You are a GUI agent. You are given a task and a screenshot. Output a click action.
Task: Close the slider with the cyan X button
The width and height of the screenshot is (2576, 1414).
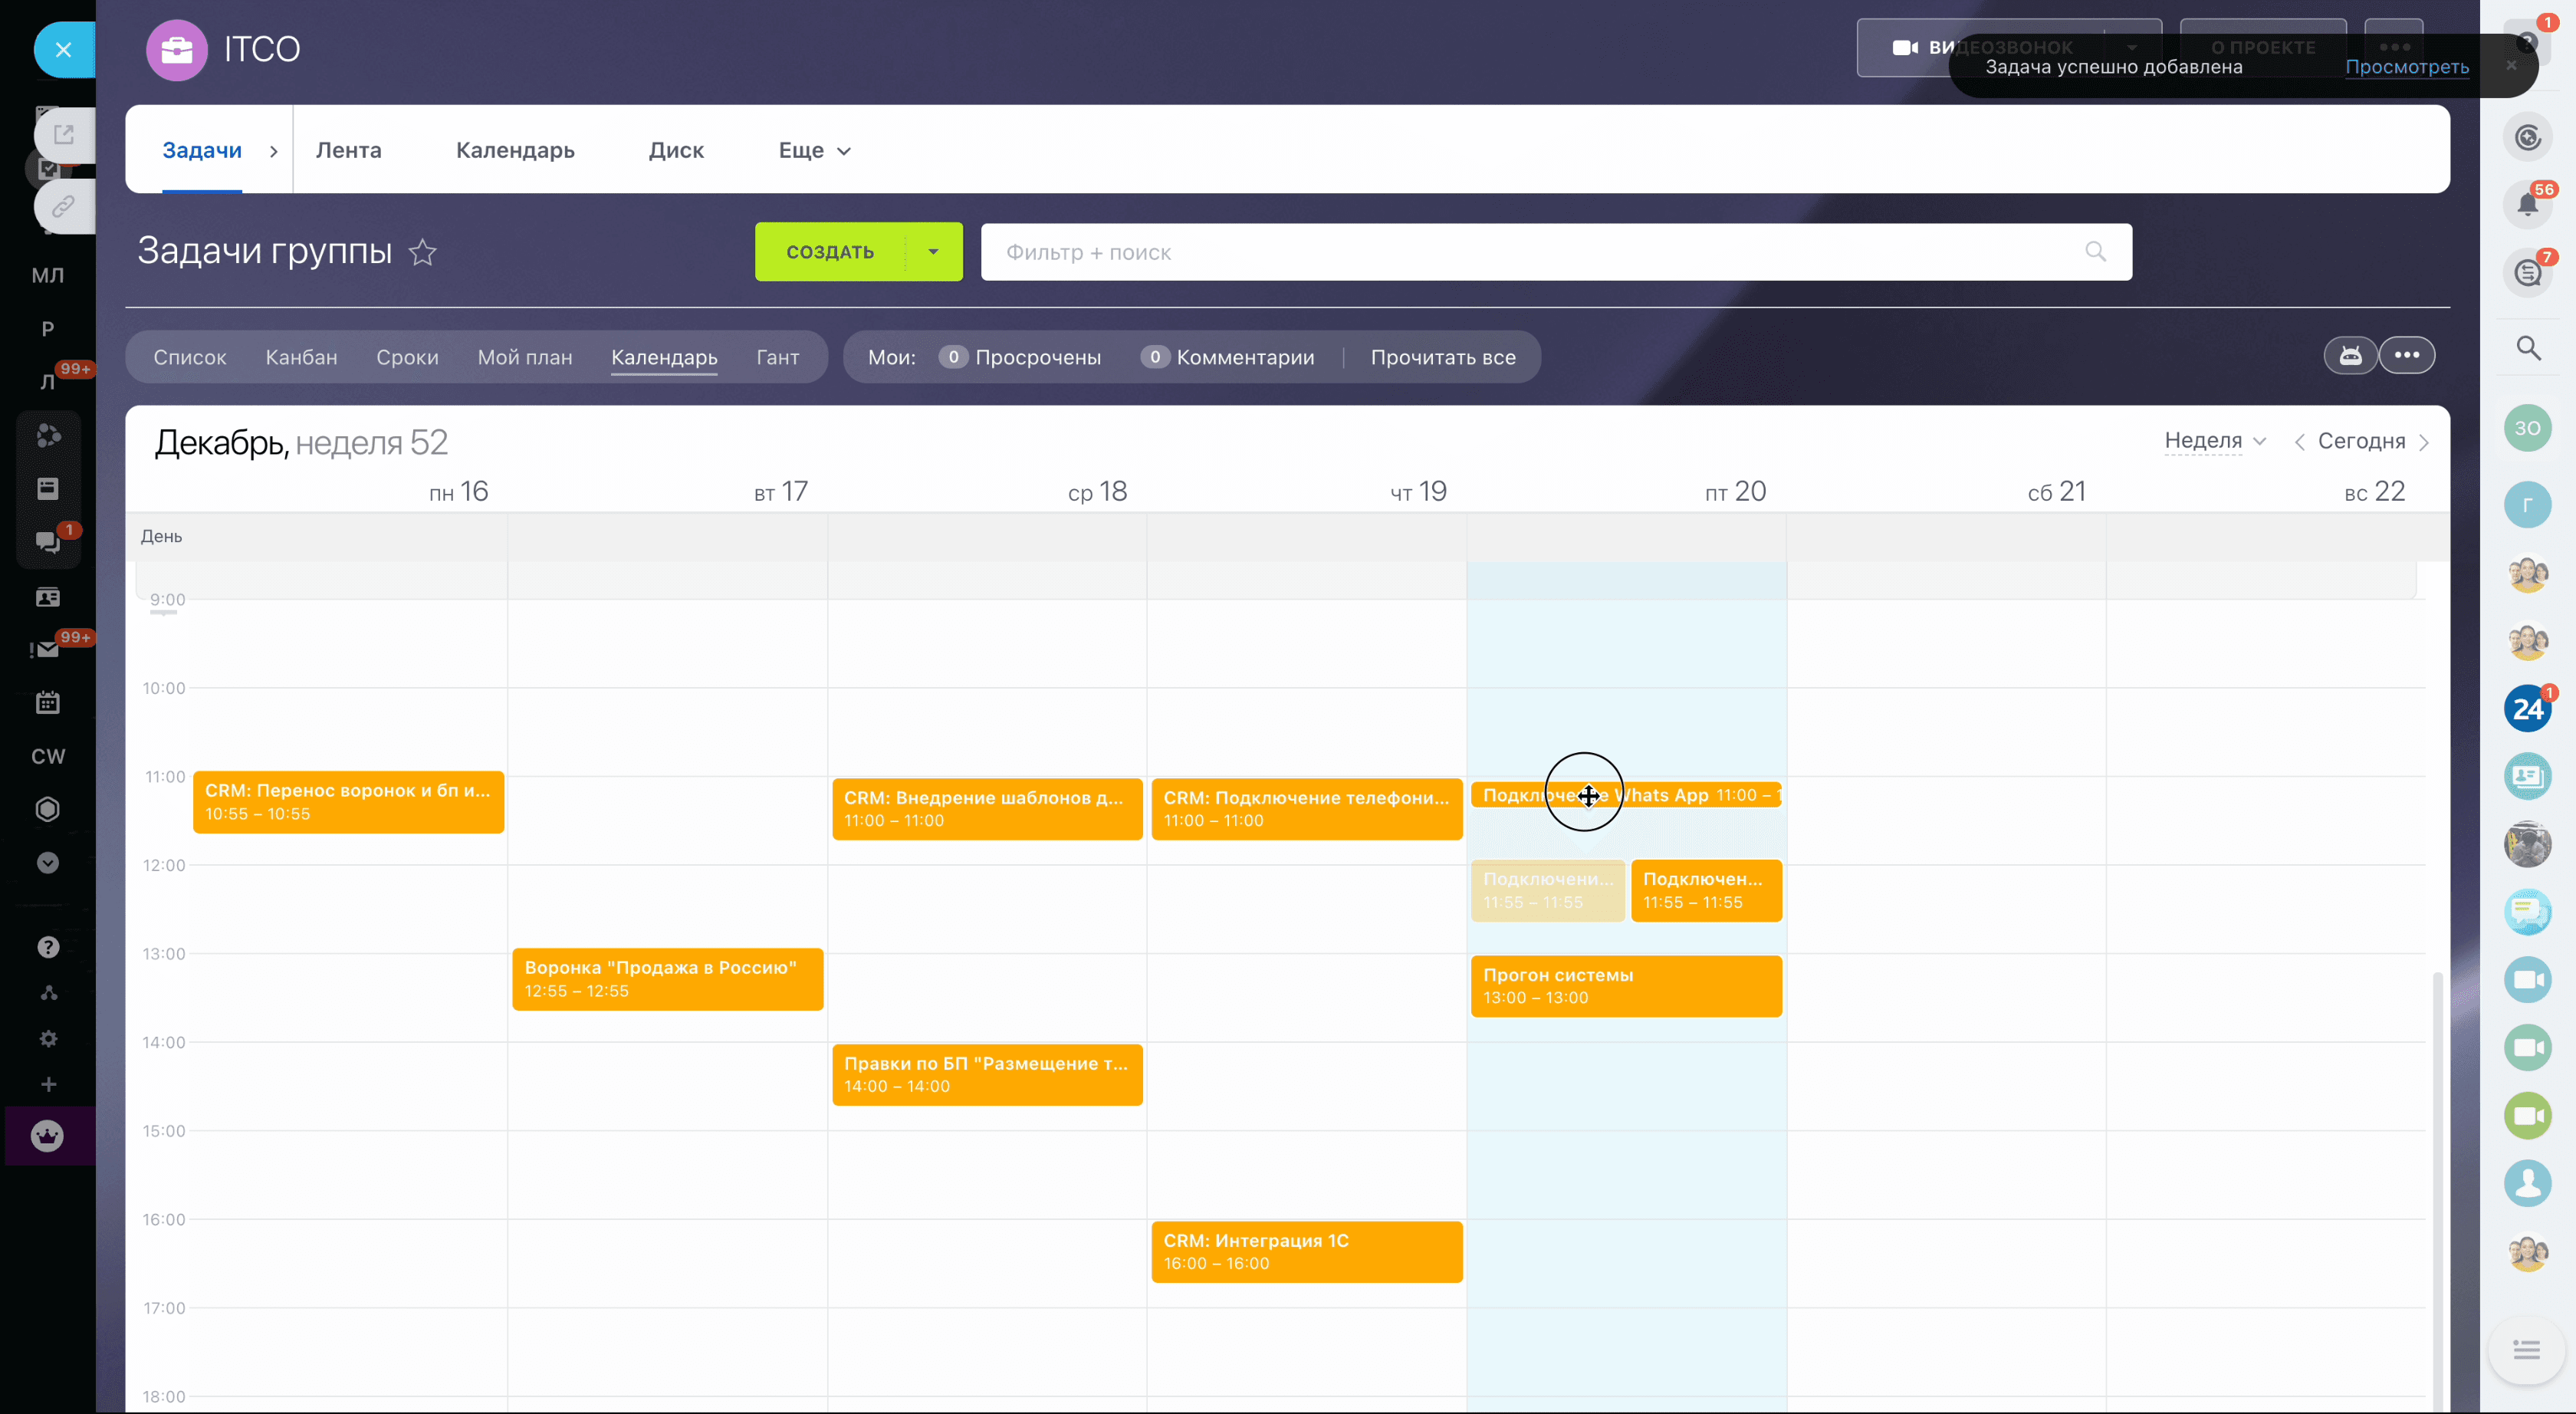[64, 49]
